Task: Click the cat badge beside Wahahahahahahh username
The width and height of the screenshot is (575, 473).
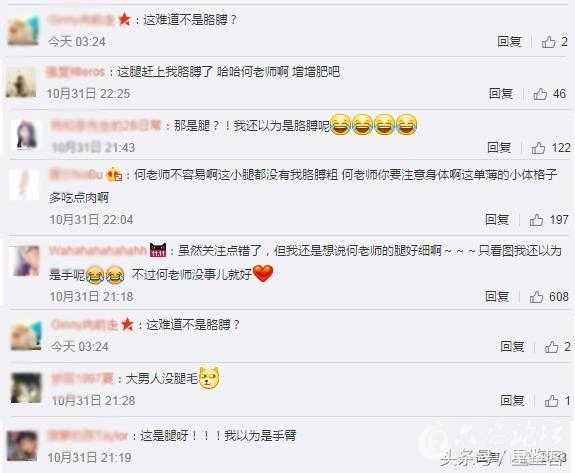Action: (x=158, y=250)
